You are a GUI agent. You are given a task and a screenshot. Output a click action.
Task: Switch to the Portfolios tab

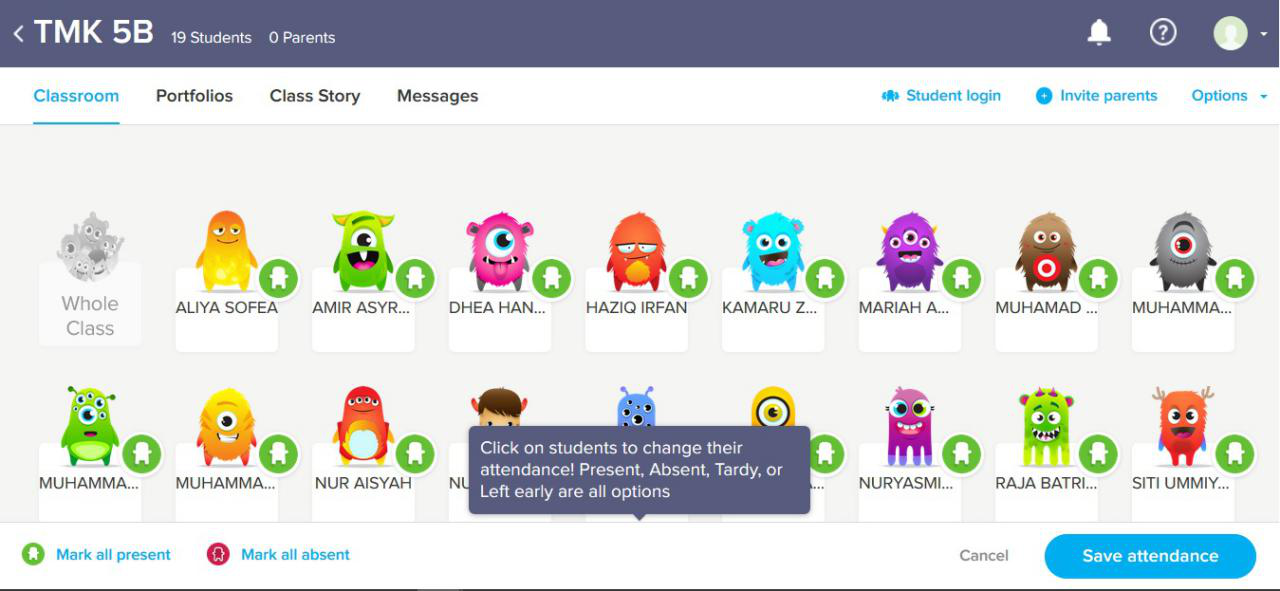coord(194,96)
